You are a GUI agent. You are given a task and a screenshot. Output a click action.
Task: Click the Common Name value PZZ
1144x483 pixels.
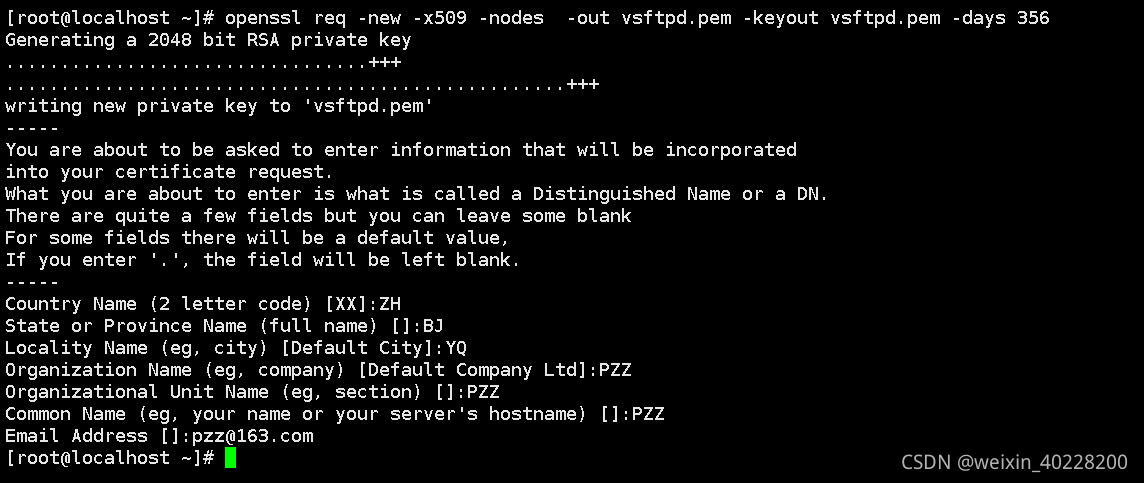pos(648,414)
